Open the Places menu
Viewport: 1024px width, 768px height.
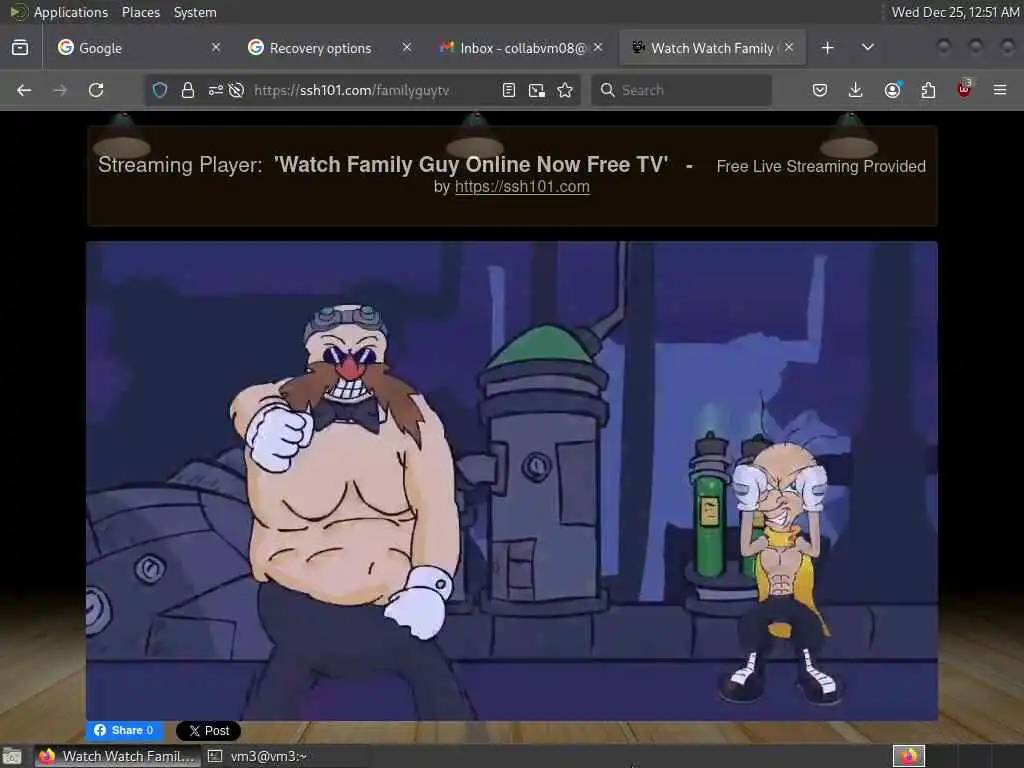click(x=141, y=12)
